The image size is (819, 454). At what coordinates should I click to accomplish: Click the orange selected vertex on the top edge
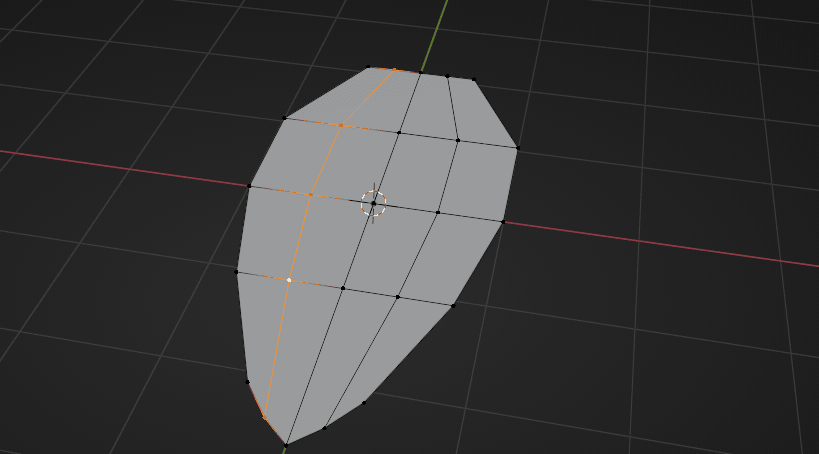click(394, 70)
